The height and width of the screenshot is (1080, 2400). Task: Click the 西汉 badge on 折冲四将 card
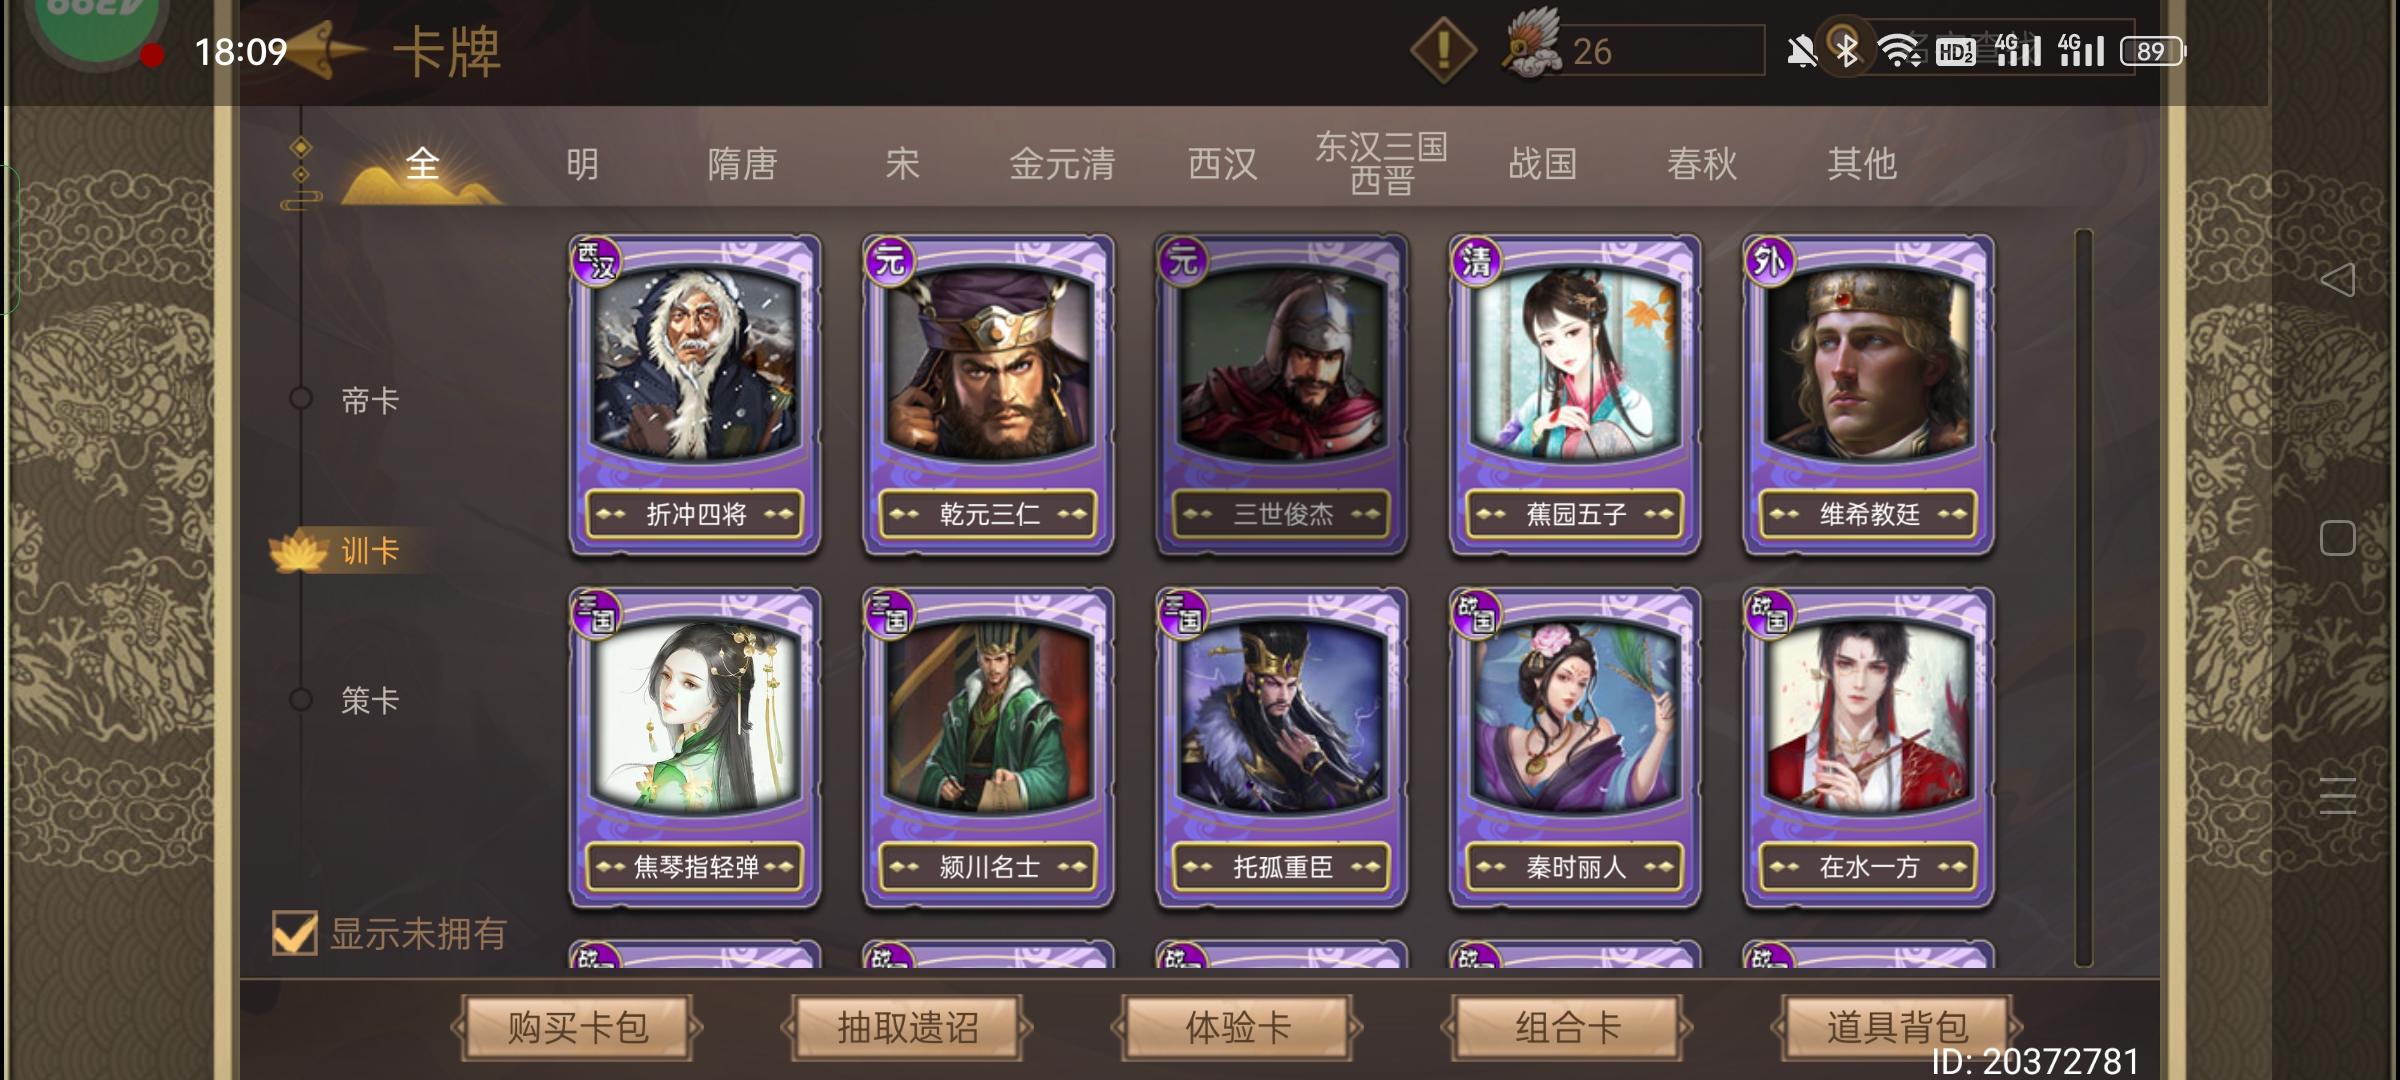pos(597,262)
